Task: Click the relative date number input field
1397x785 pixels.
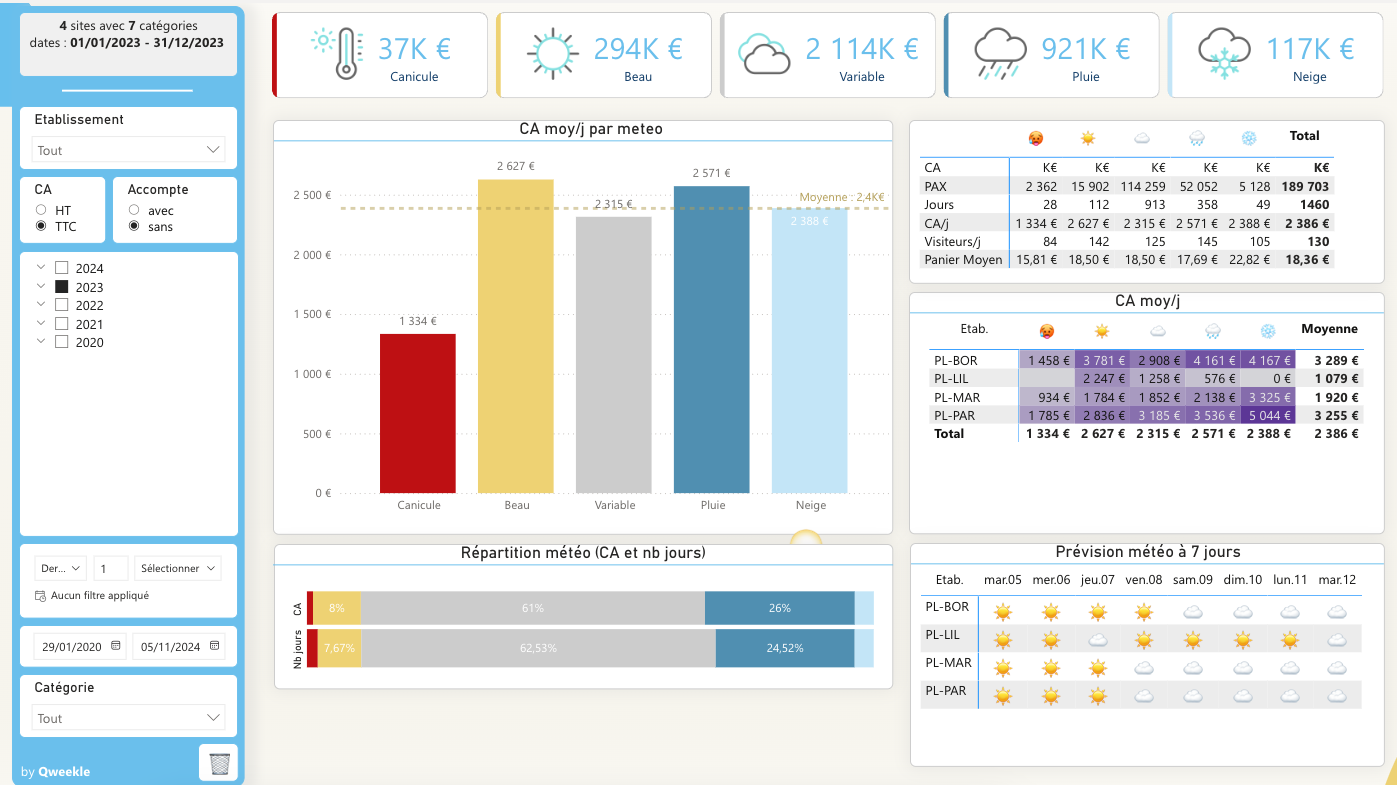Action: tap(111, 568)
